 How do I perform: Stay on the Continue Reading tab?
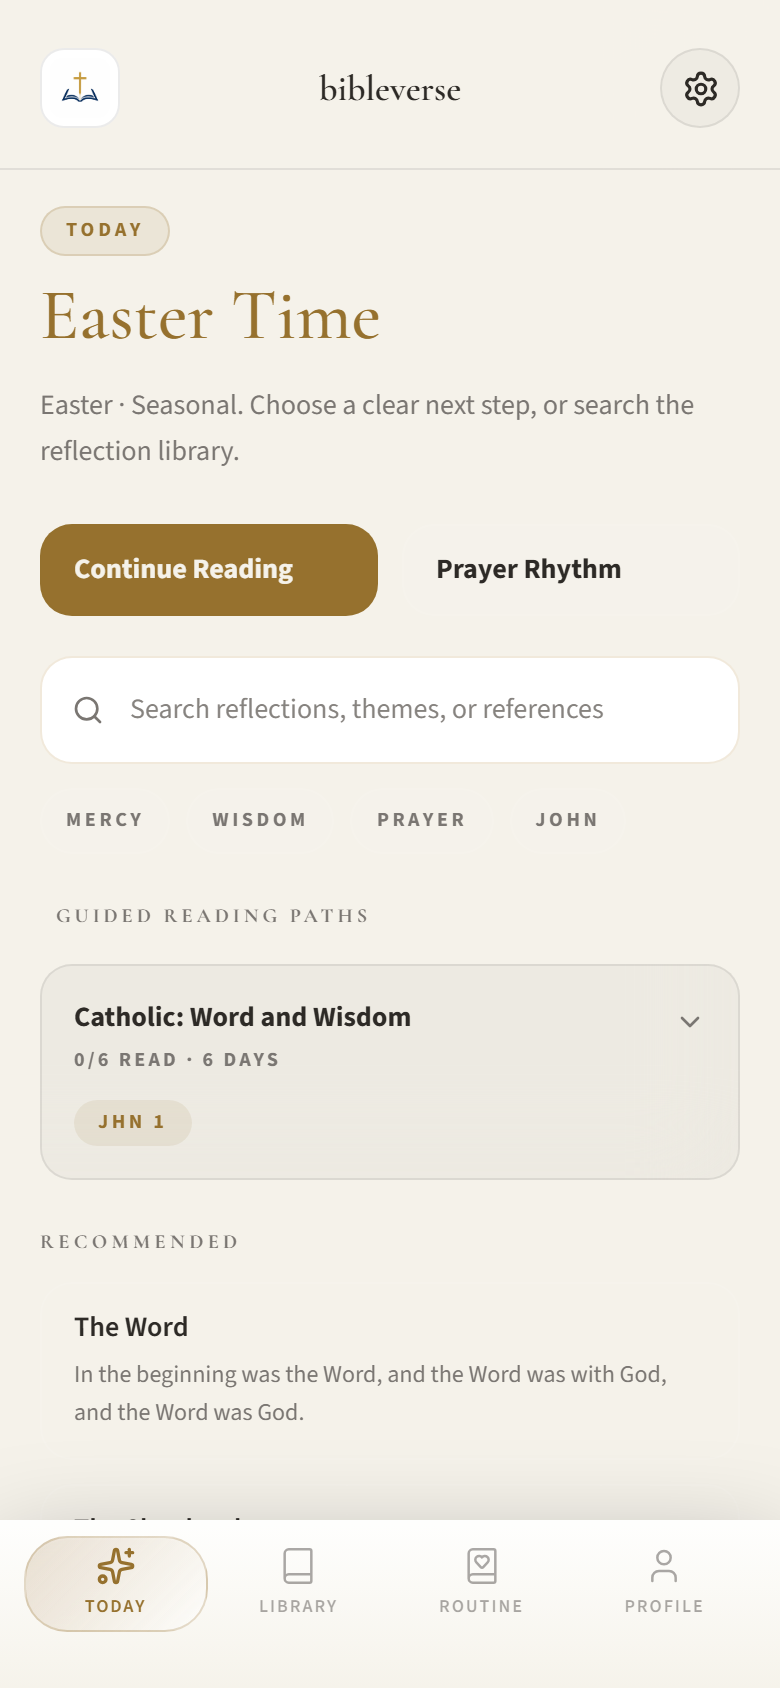208,569
